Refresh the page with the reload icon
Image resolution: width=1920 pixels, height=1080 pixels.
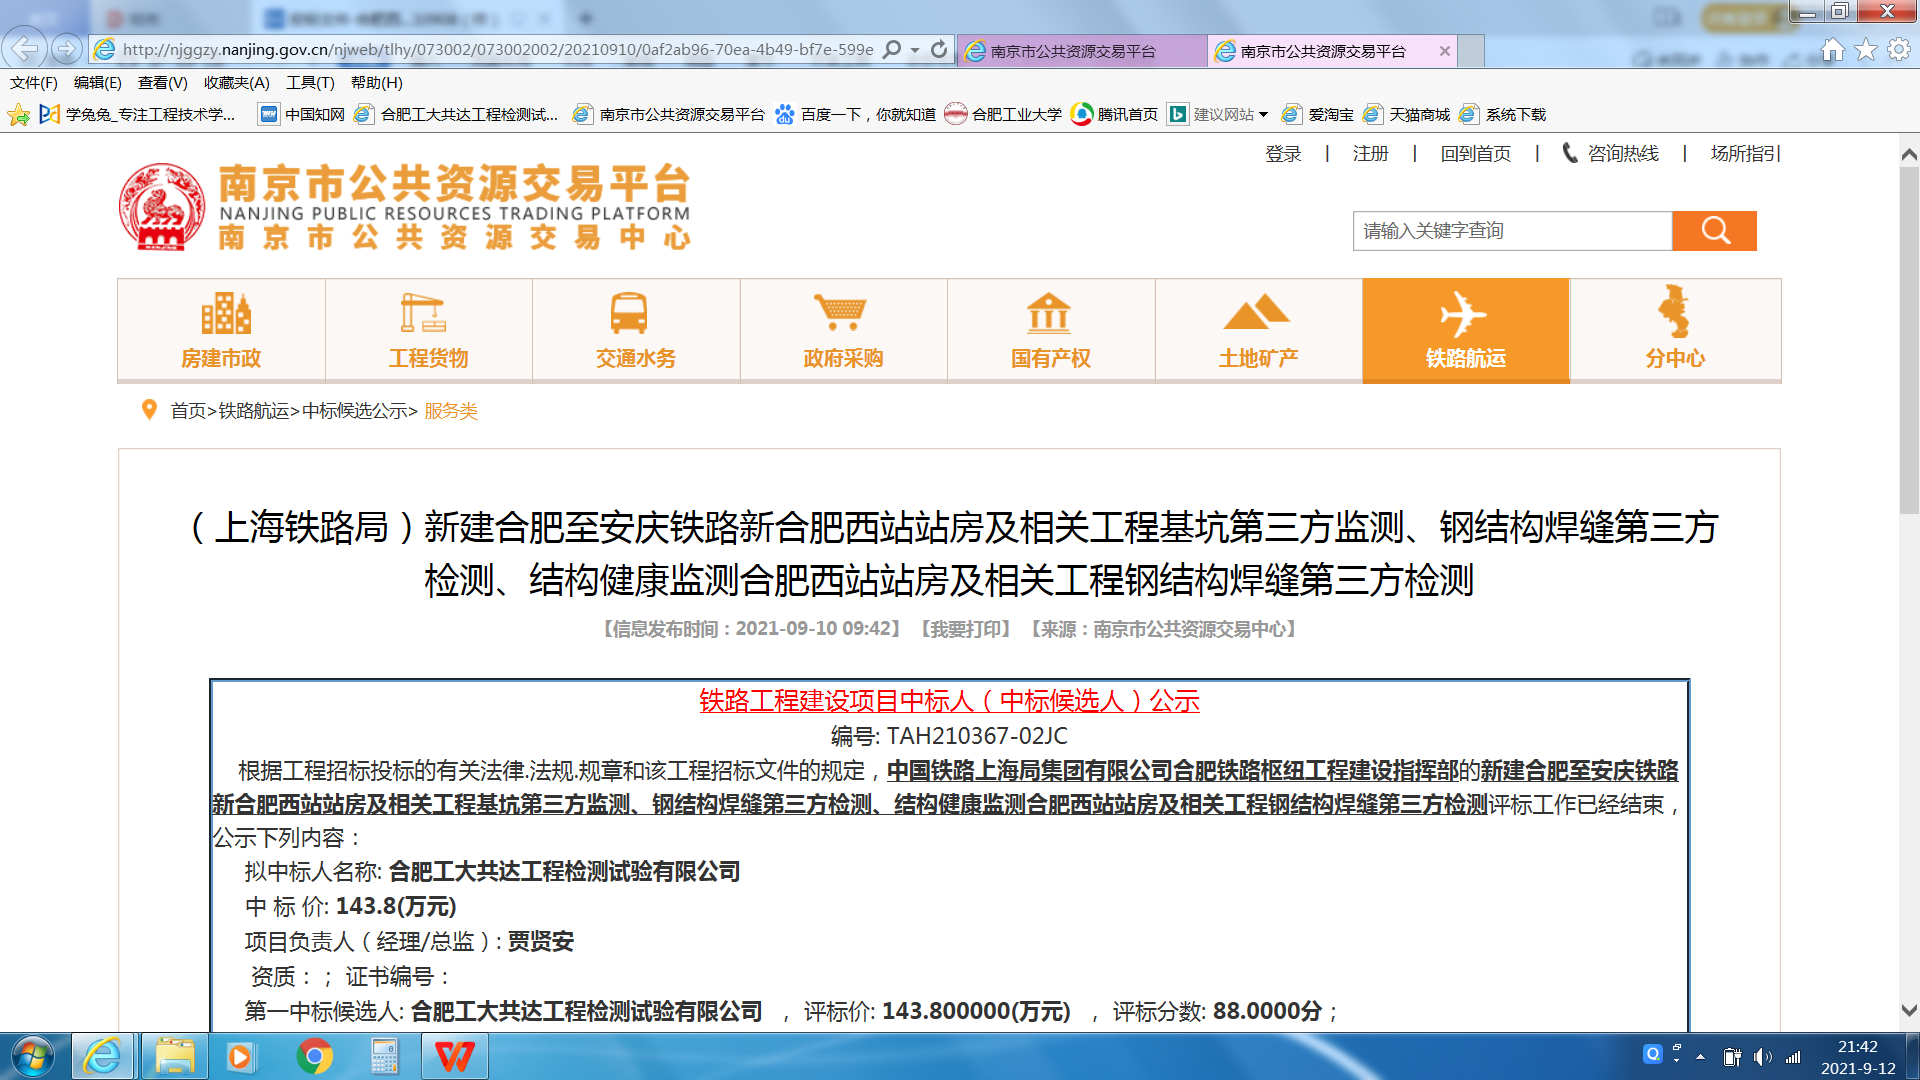pyautogui.click(x=939, y=49)
